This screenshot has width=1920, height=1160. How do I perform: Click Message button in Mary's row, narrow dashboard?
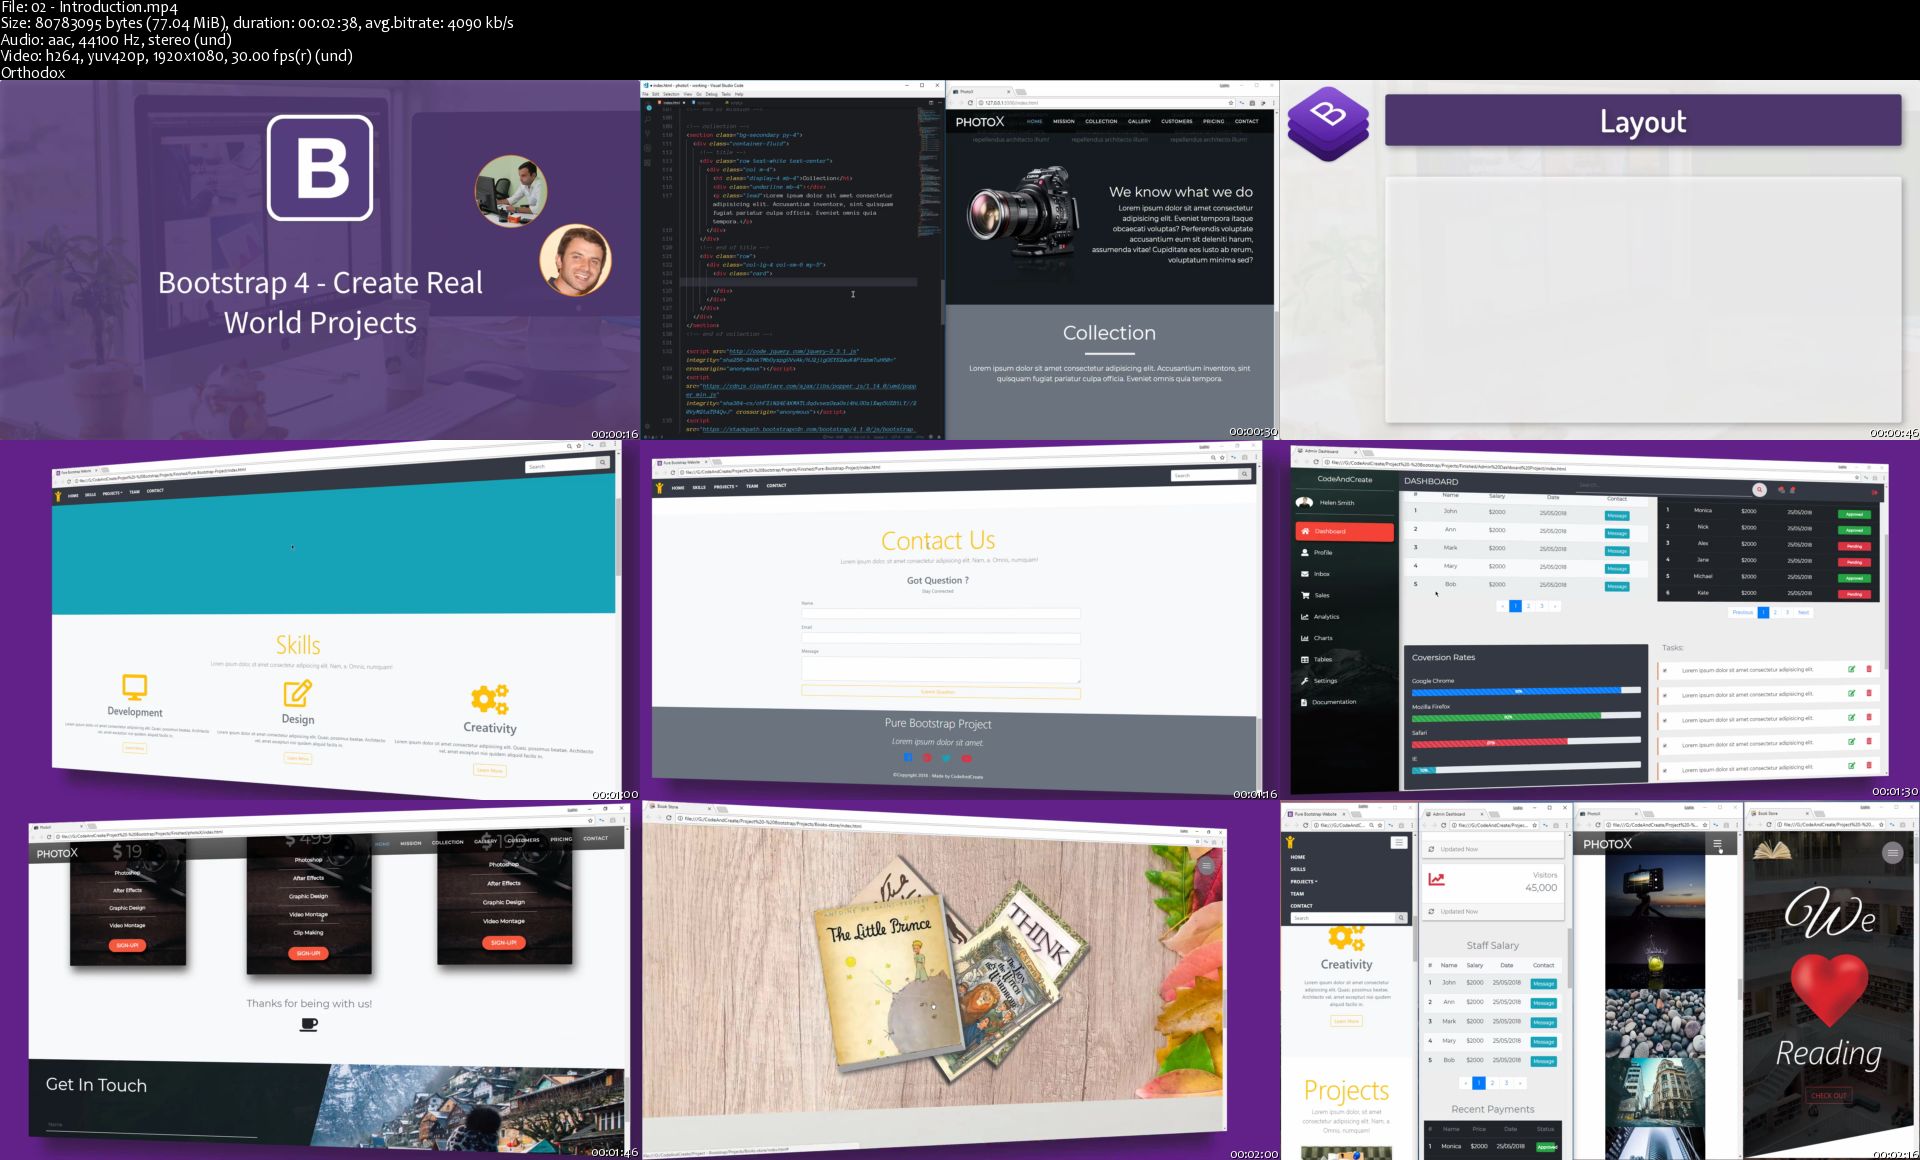[x=1544, y=1042]
